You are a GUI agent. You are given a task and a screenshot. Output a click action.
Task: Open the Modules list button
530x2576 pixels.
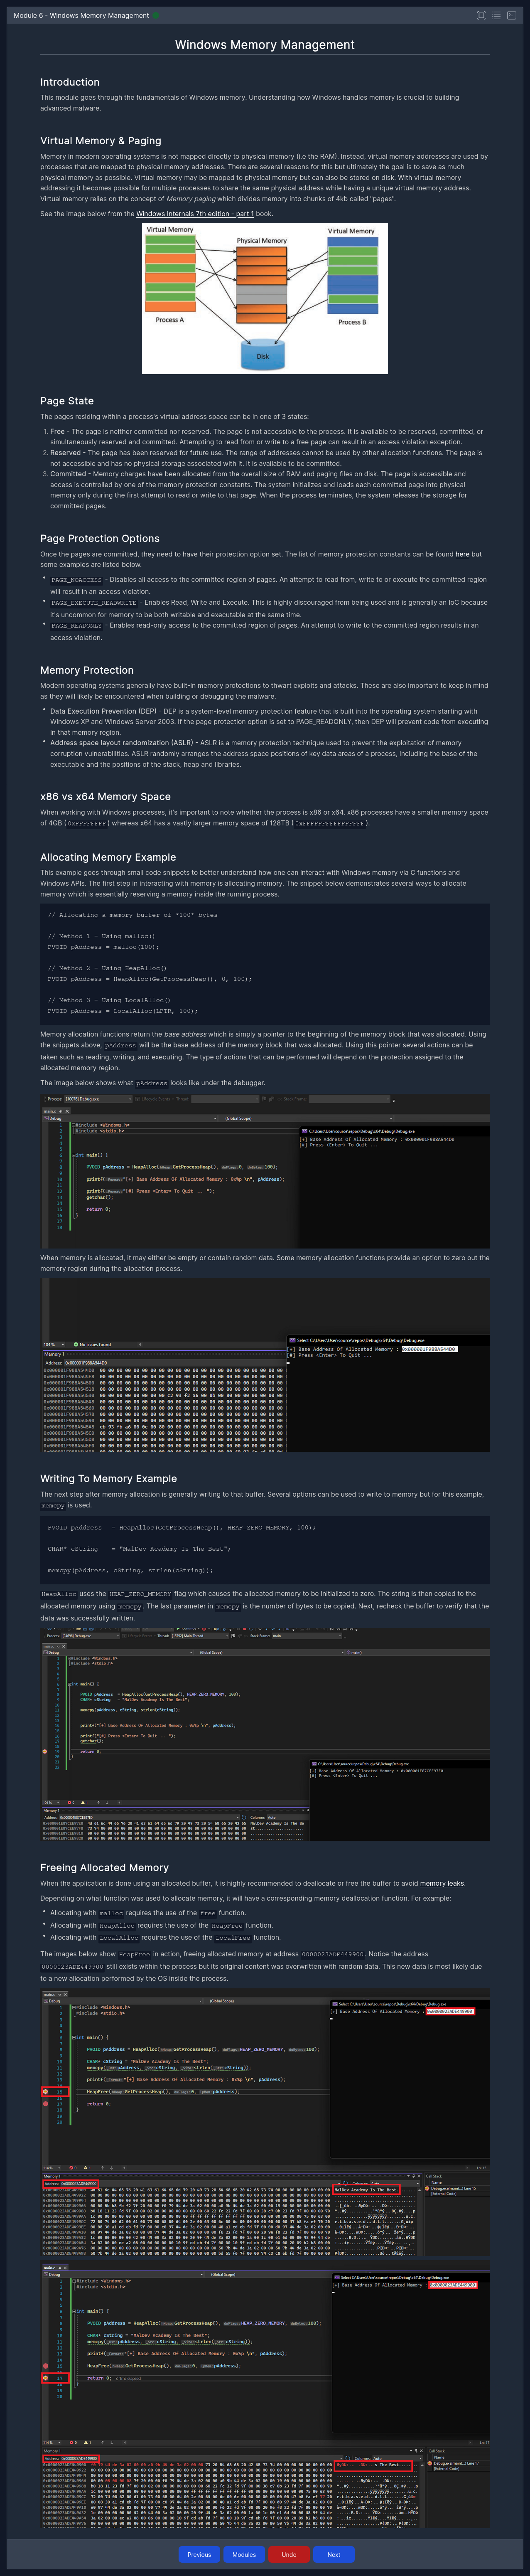coord(244,2554)
